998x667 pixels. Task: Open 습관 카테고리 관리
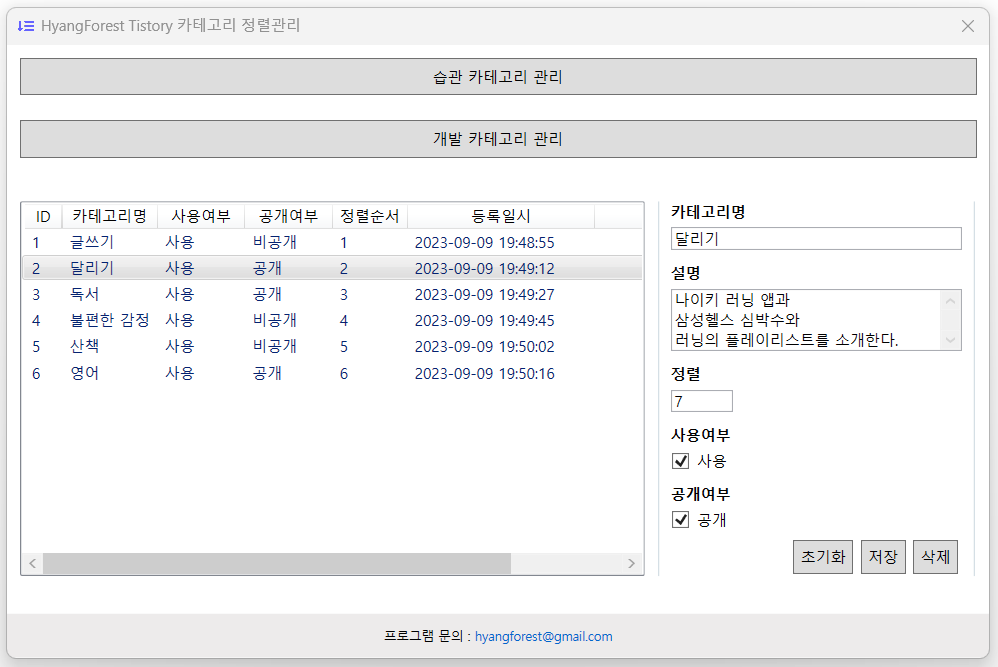tap(498, 77)
